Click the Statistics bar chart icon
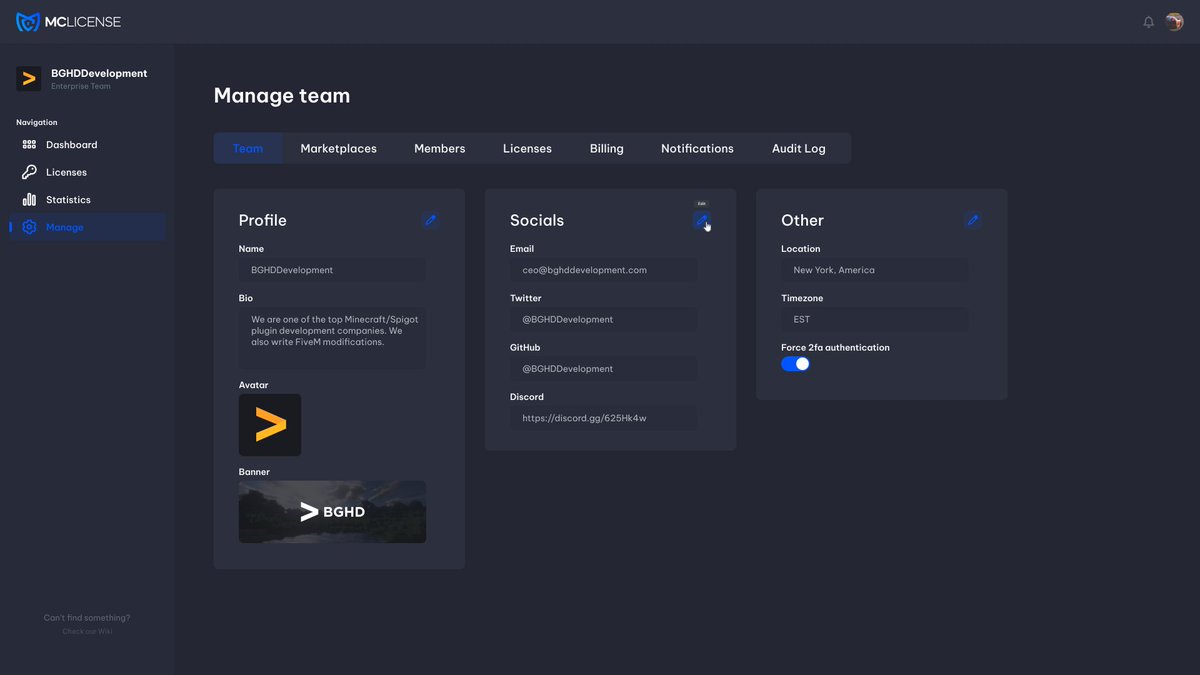Image resolution: width=1200 pixels, height=675 pixels. pos(29,200)
